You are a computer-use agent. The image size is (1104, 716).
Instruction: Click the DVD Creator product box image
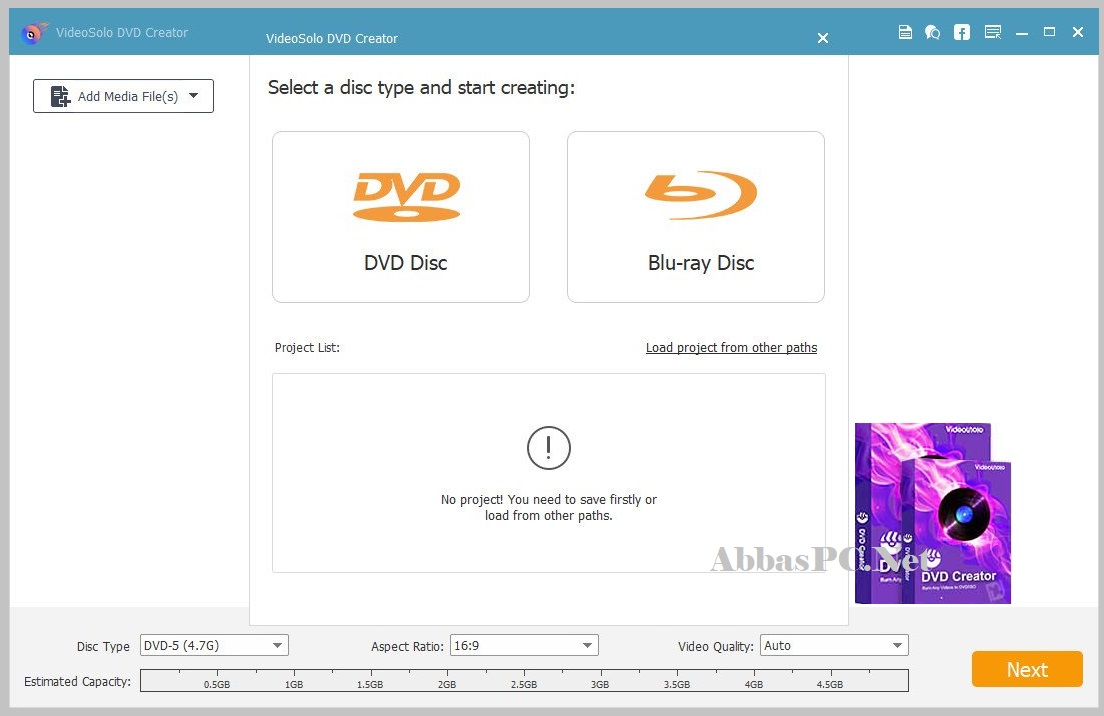[x=933, y=513]
